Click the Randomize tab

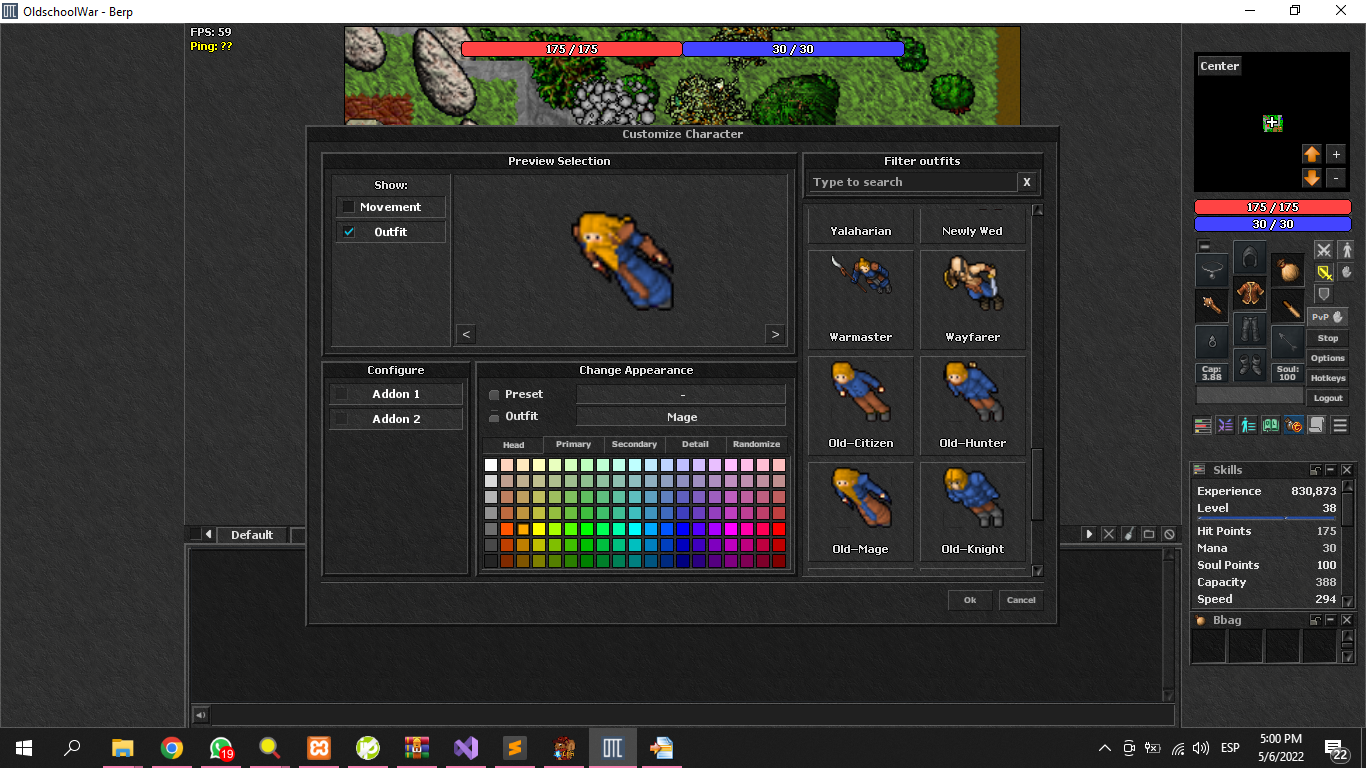[756, 444]
